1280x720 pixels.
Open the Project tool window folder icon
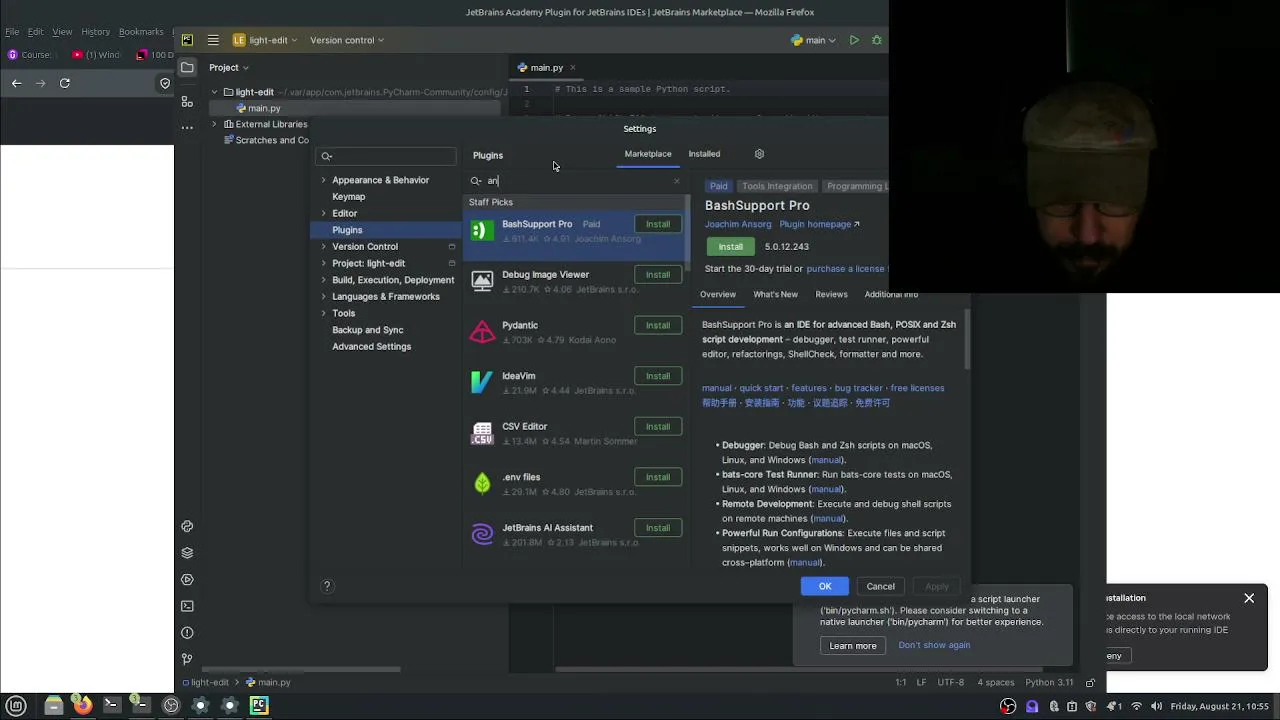(x=187, y=67)
